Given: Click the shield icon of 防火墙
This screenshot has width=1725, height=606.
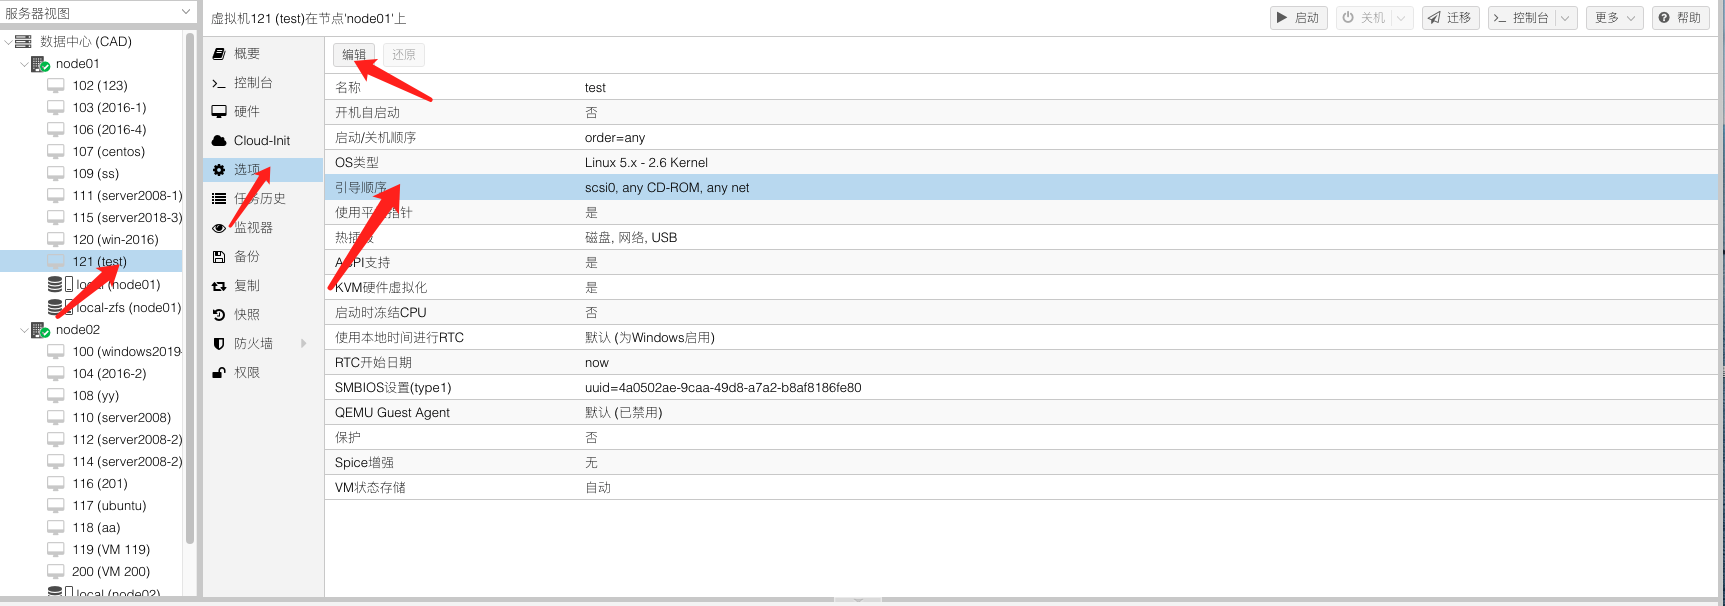Looking at the screenshot, I should [219, 344].
